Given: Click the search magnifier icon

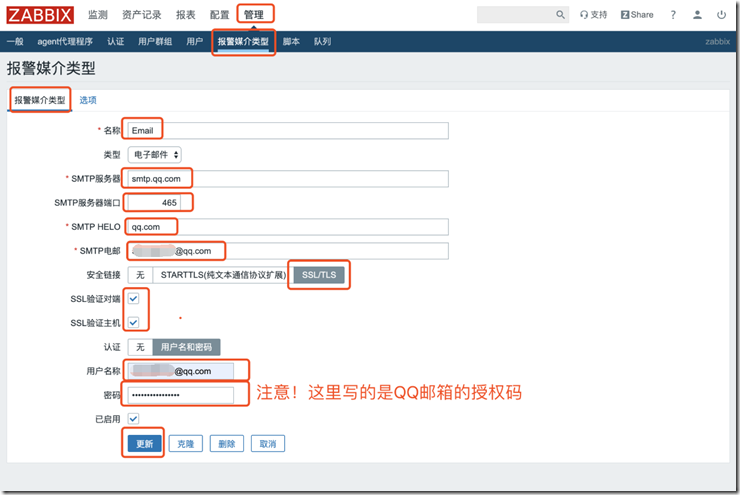Looking at the screenshot, I should (x=560, y=15).
